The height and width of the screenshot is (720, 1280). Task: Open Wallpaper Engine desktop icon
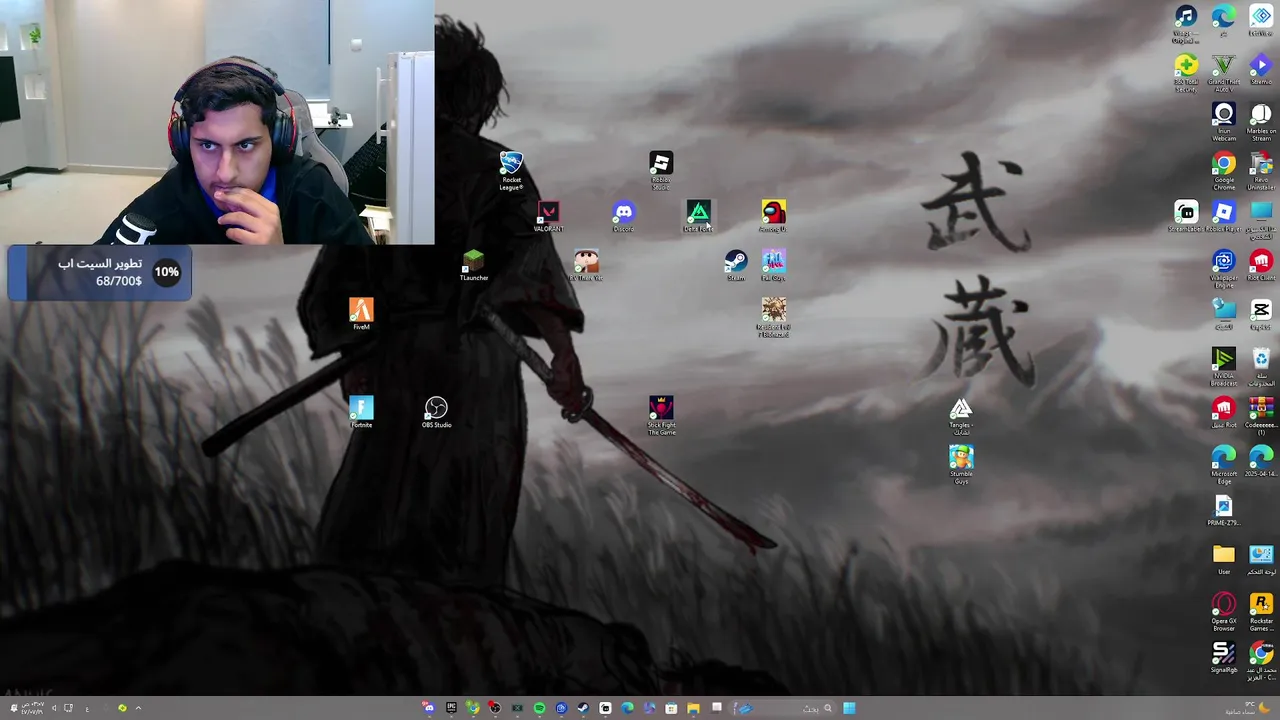pos(1224,269)
